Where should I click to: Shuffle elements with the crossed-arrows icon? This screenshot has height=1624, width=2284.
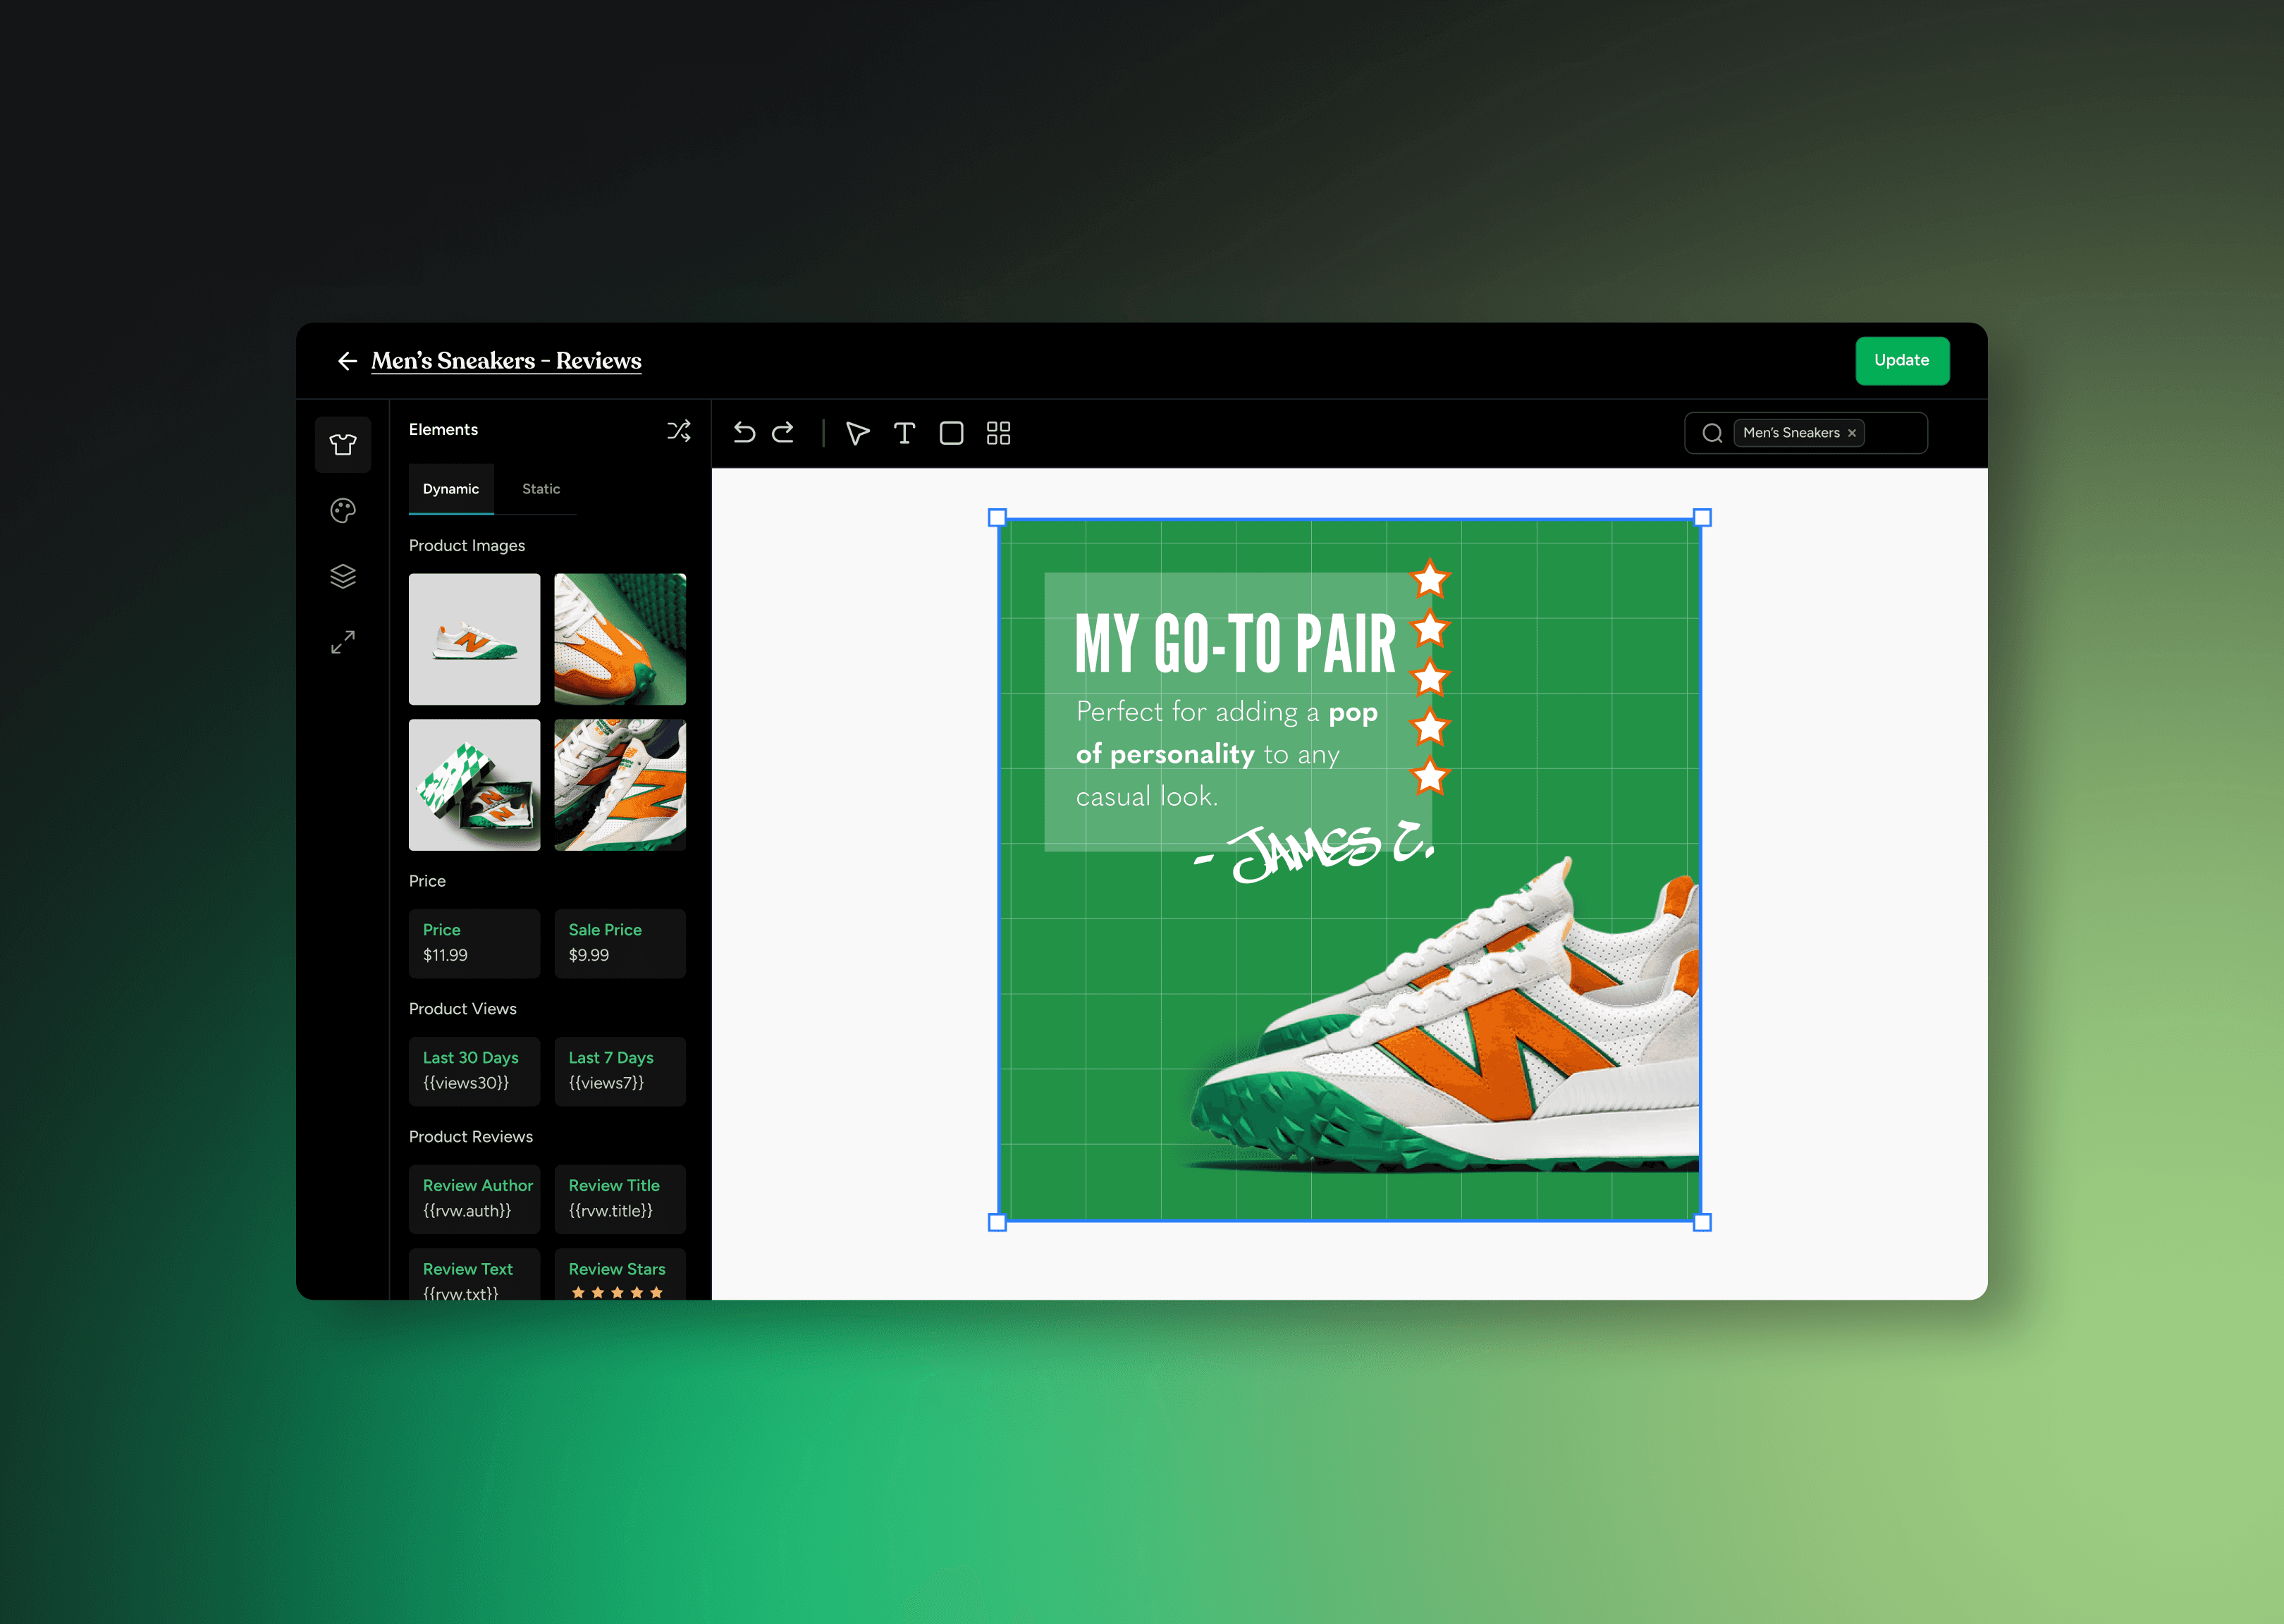pos(679,430)
